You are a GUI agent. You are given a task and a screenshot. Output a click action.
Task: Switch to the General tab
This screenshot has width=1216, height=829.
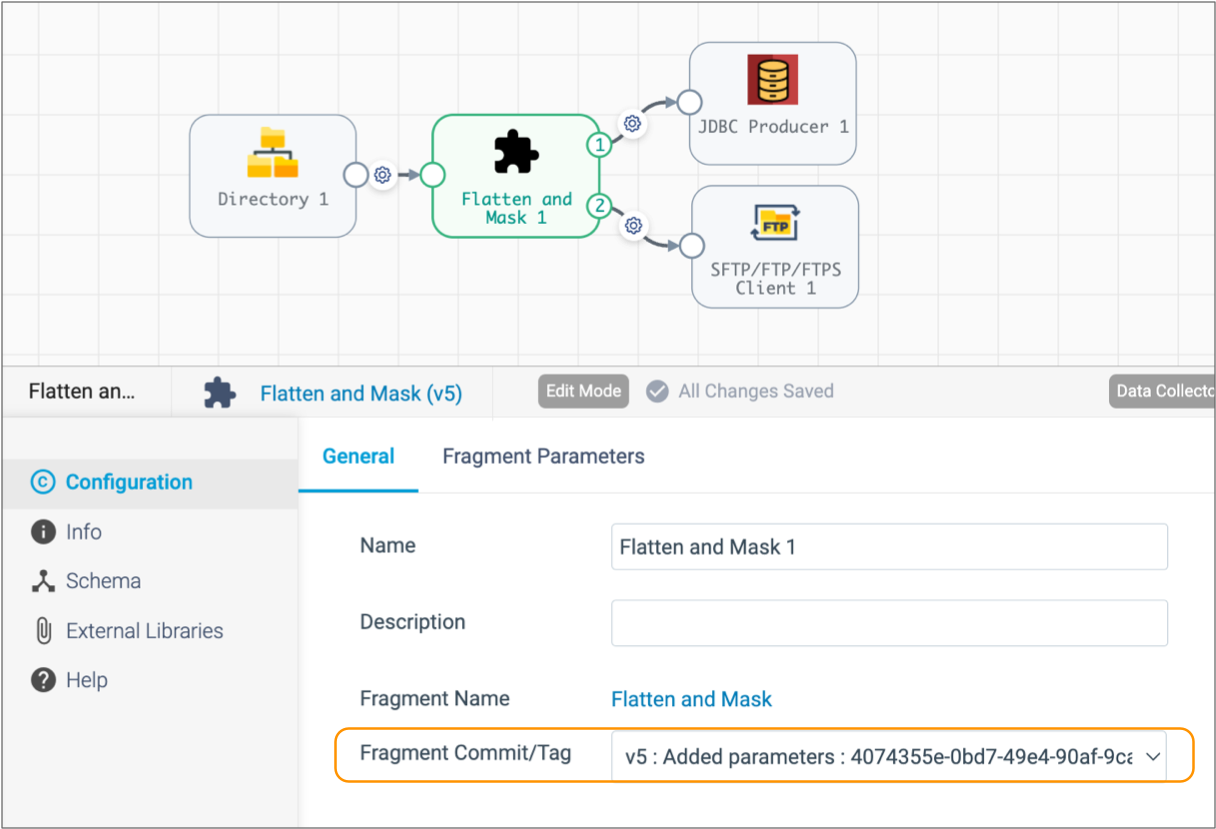[x=358, y=457]
